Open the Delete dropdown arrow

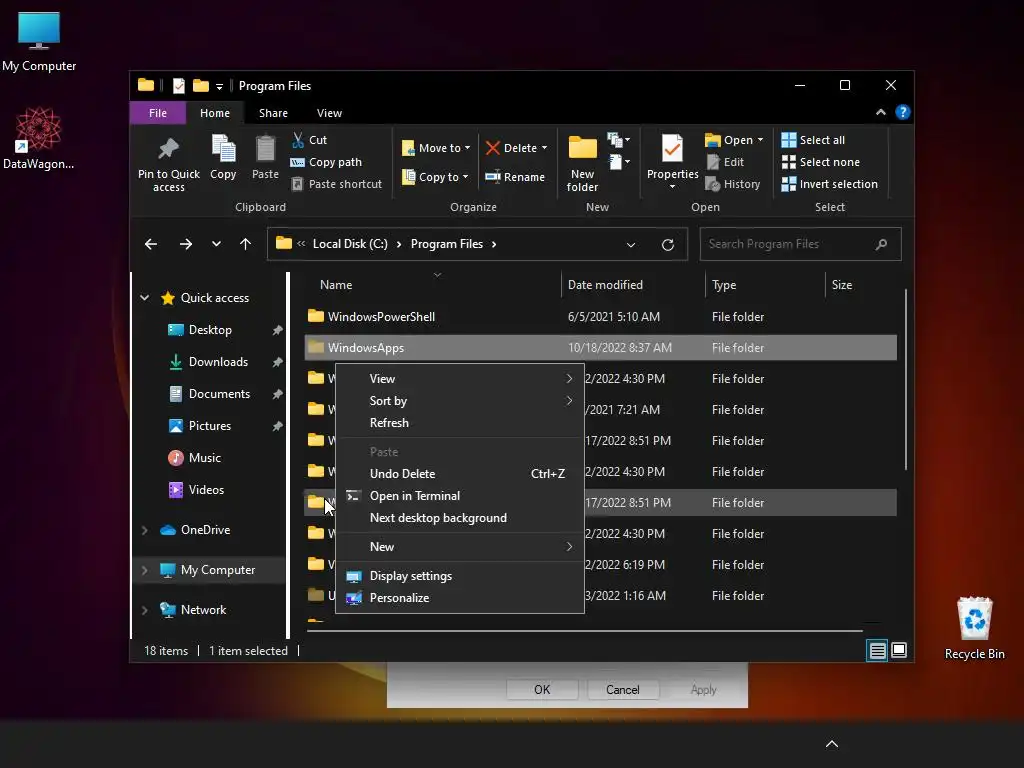click(x=544, y=148)
